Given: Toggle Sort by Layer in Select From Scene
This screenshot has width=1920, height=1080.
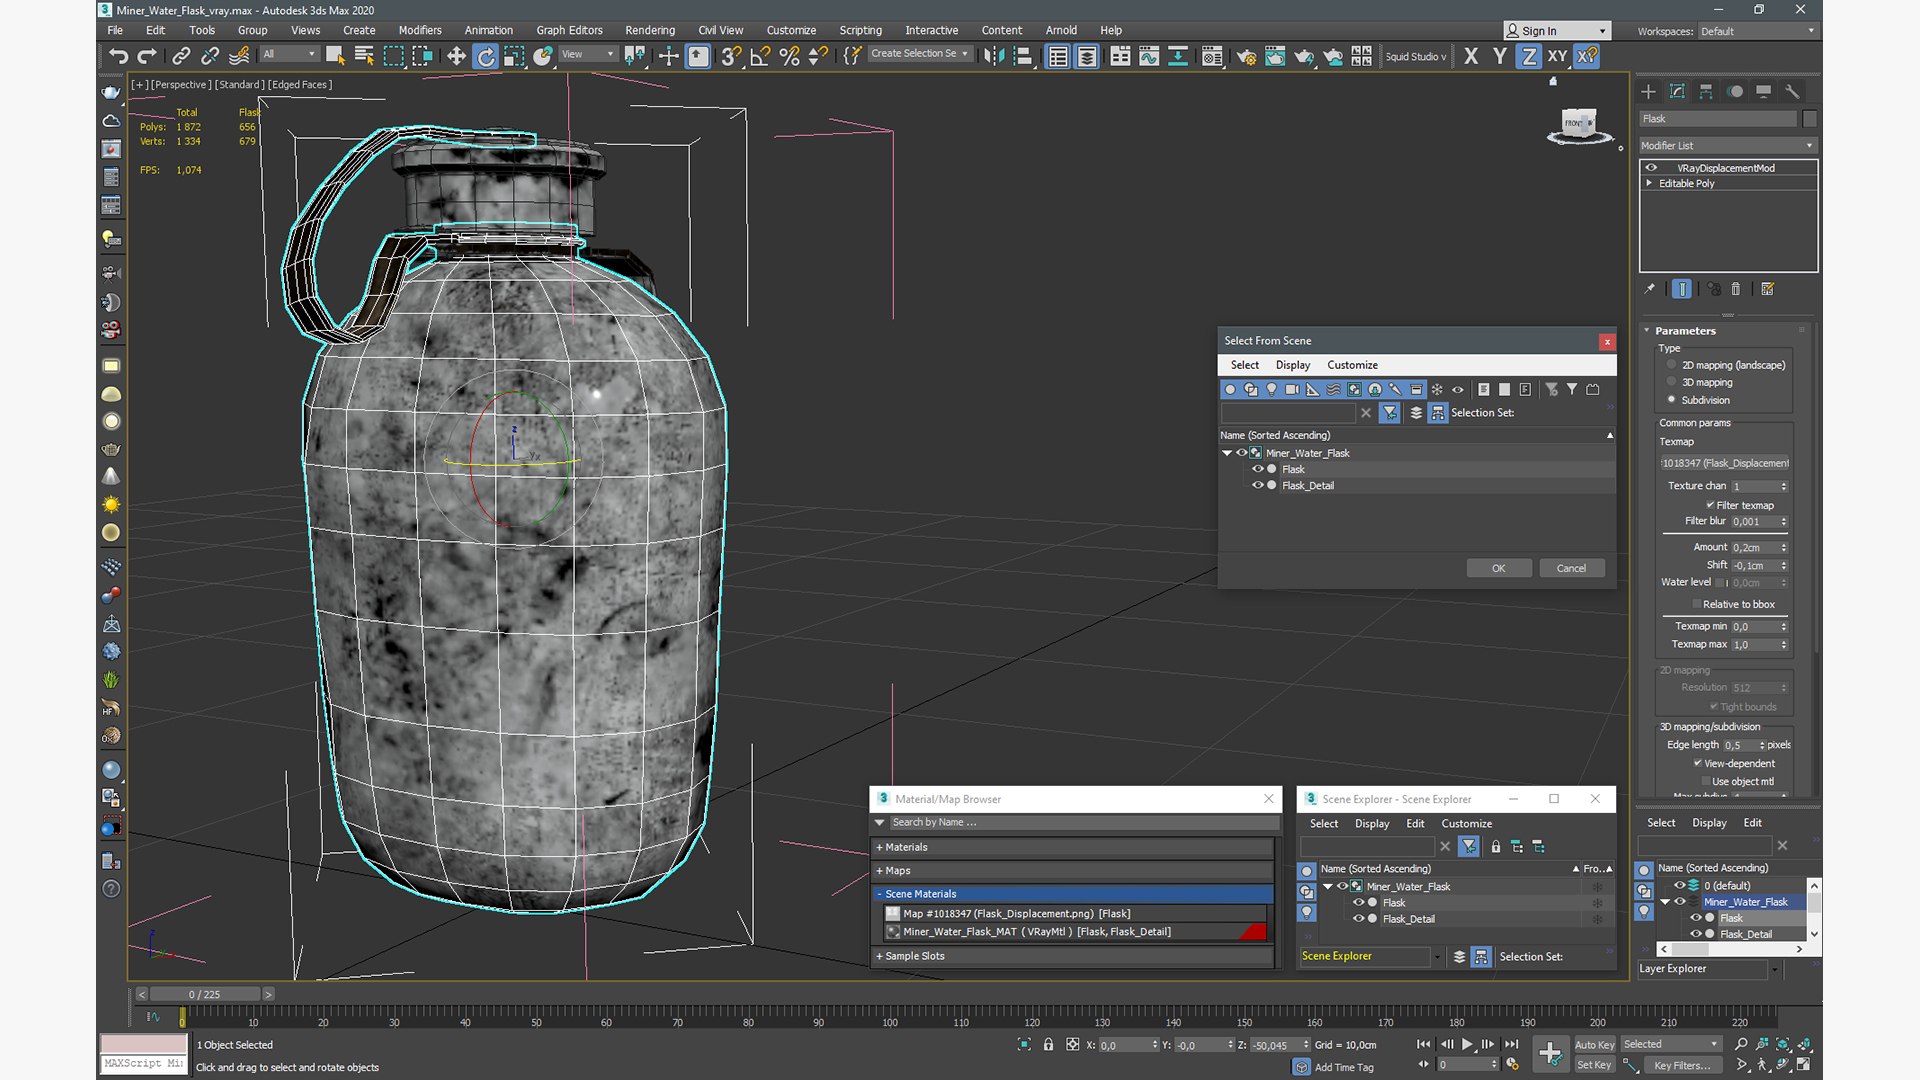Looking at the screenshot, I should [x=1416, y=412].
